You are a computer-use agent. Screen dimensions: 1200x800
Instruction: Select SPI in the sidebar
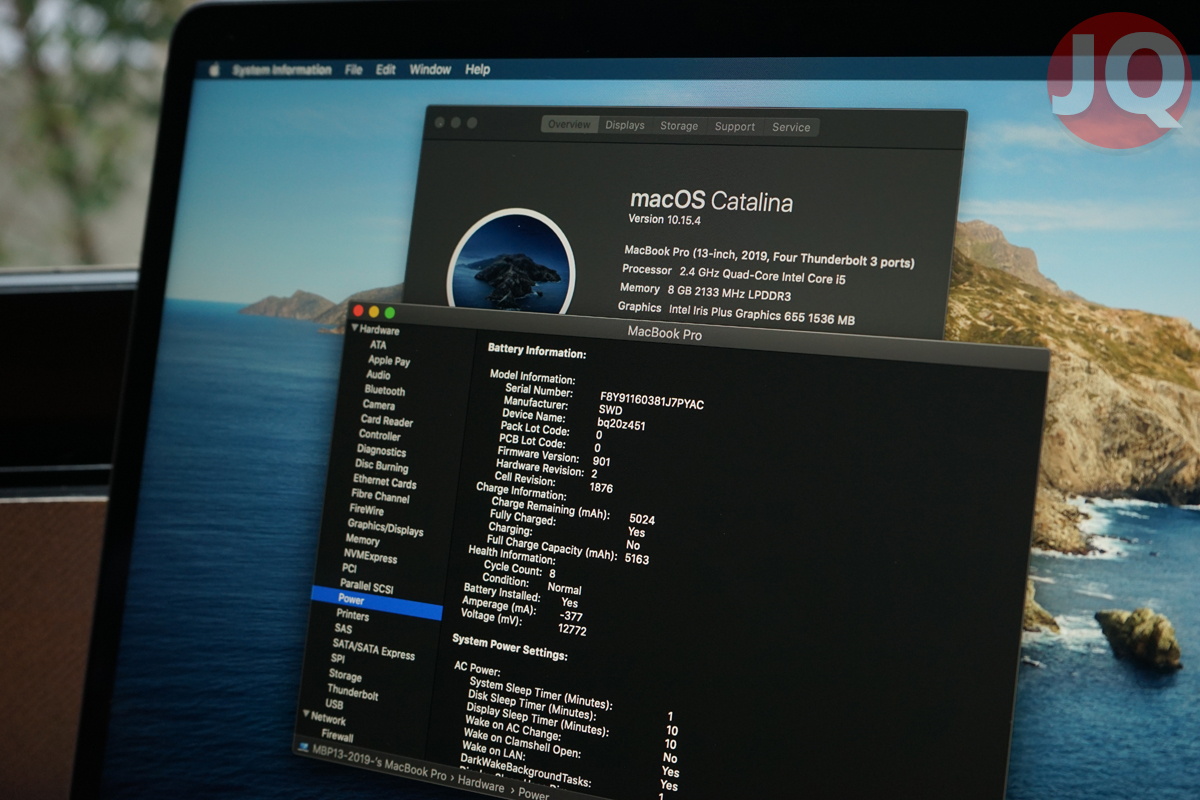[338, 659]
